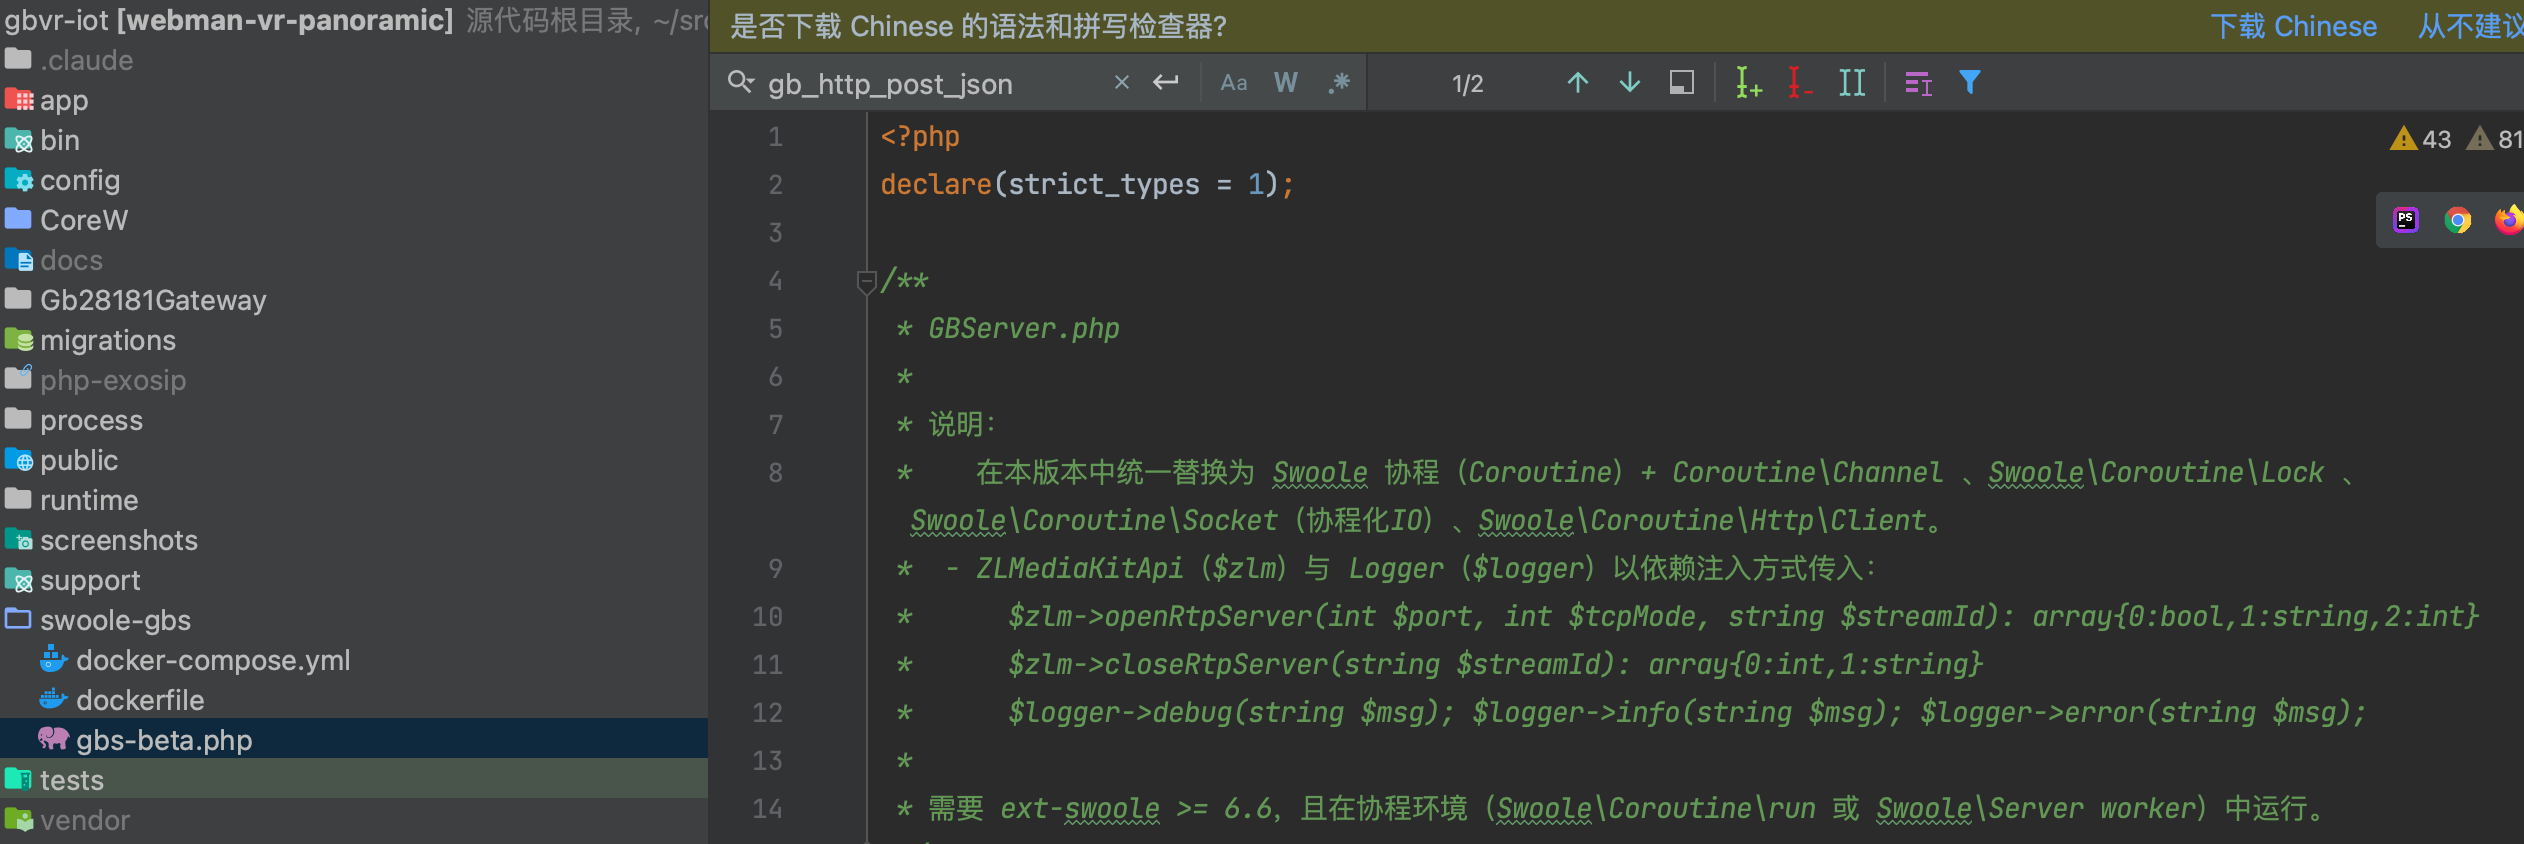Click 下载 Chinese link

pyautogui.click(x=2293, y=26)
